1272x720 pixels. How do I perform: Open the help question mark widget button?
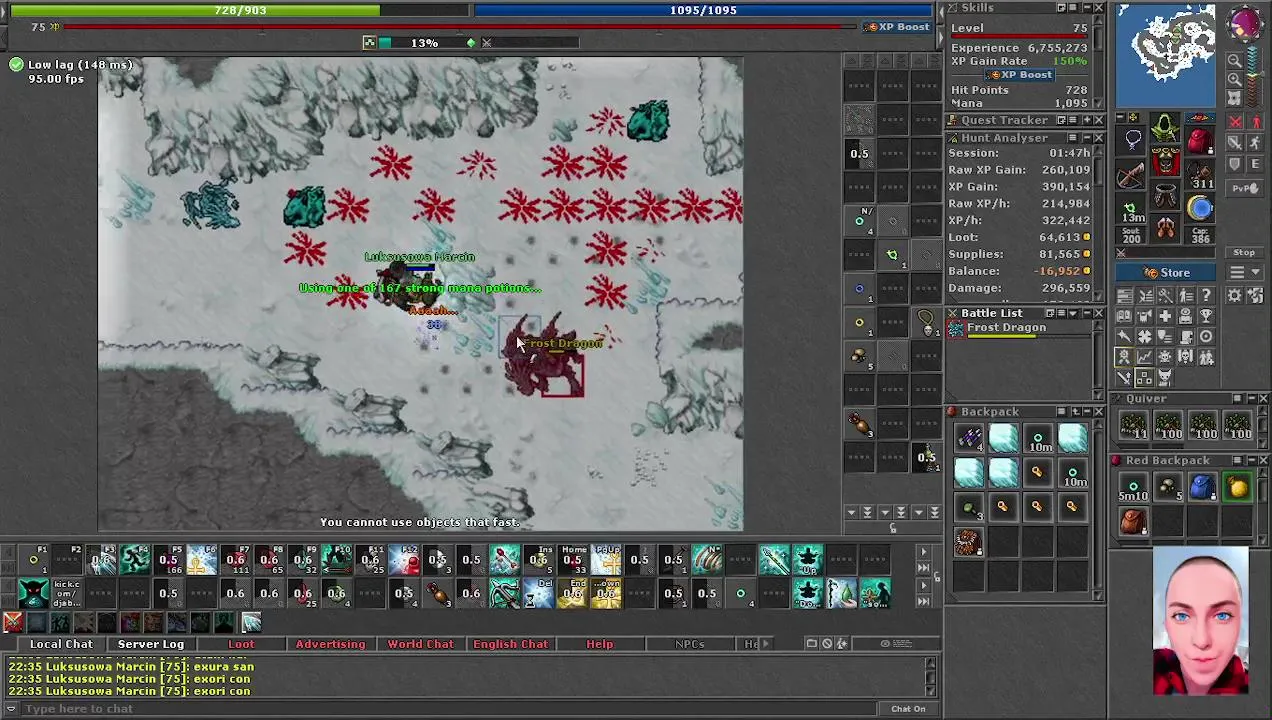1207,294
